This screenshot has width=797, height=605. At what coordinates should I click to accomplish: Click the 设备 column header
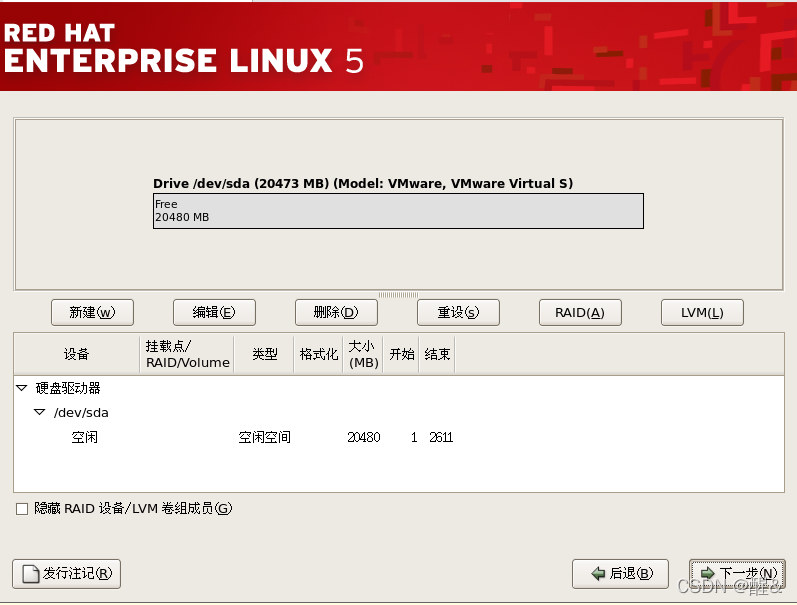77,354
